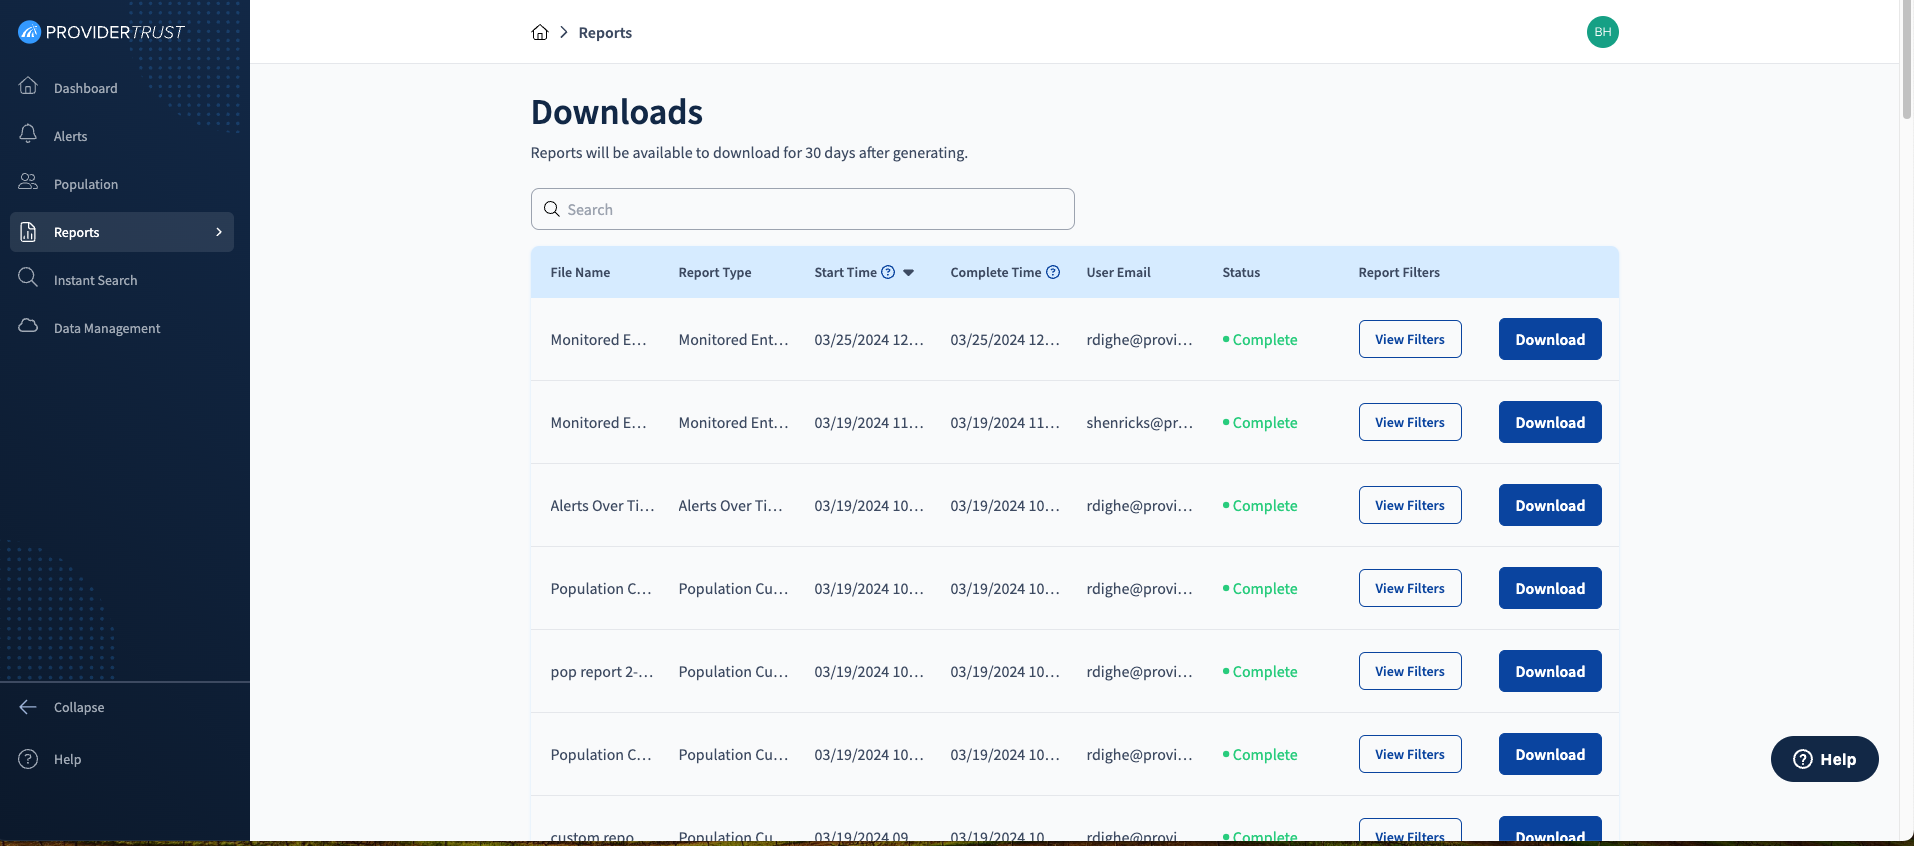Click the Dashboard home icon in sidebar

coord(28,86)
